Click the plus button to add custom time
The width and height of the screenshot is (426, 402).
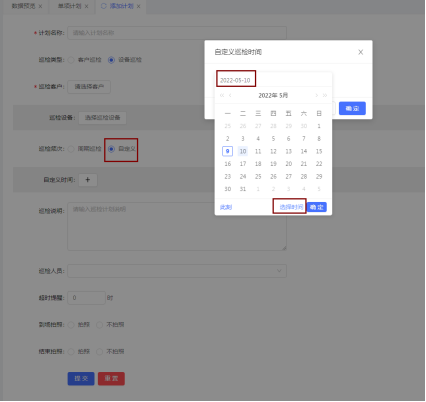point(88,180)
